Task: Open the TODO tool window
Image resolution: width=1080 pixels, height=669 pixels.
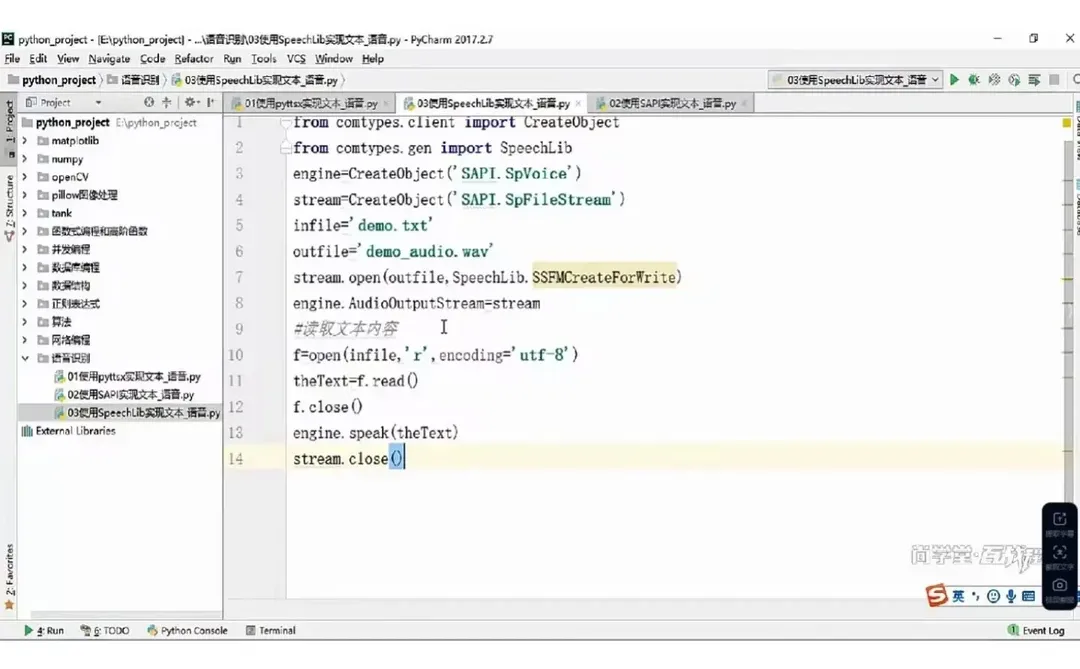Action: pos(103,630)
